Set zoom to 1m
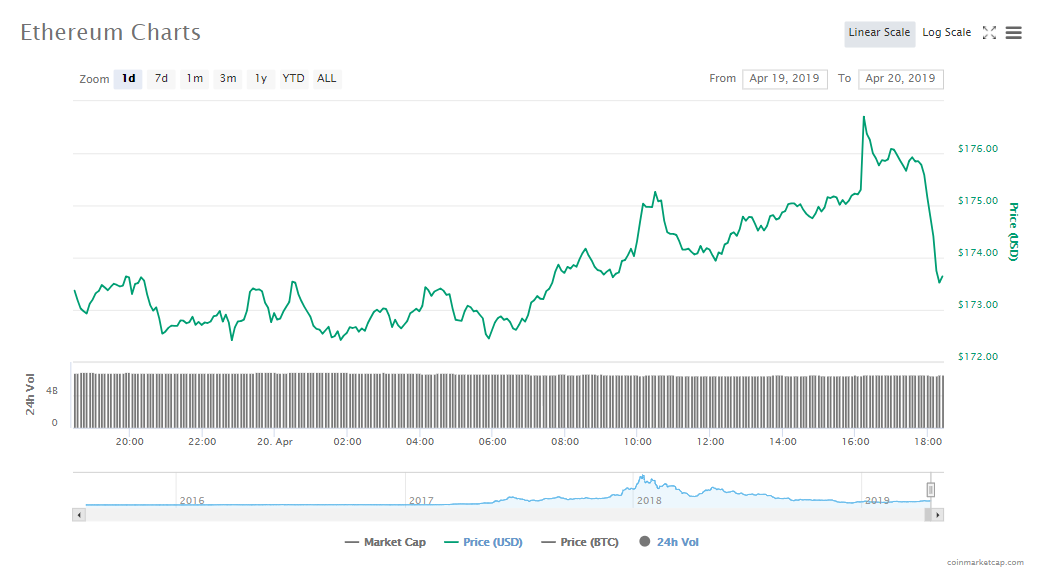The image size is (1040, 582). pos(194,79)
